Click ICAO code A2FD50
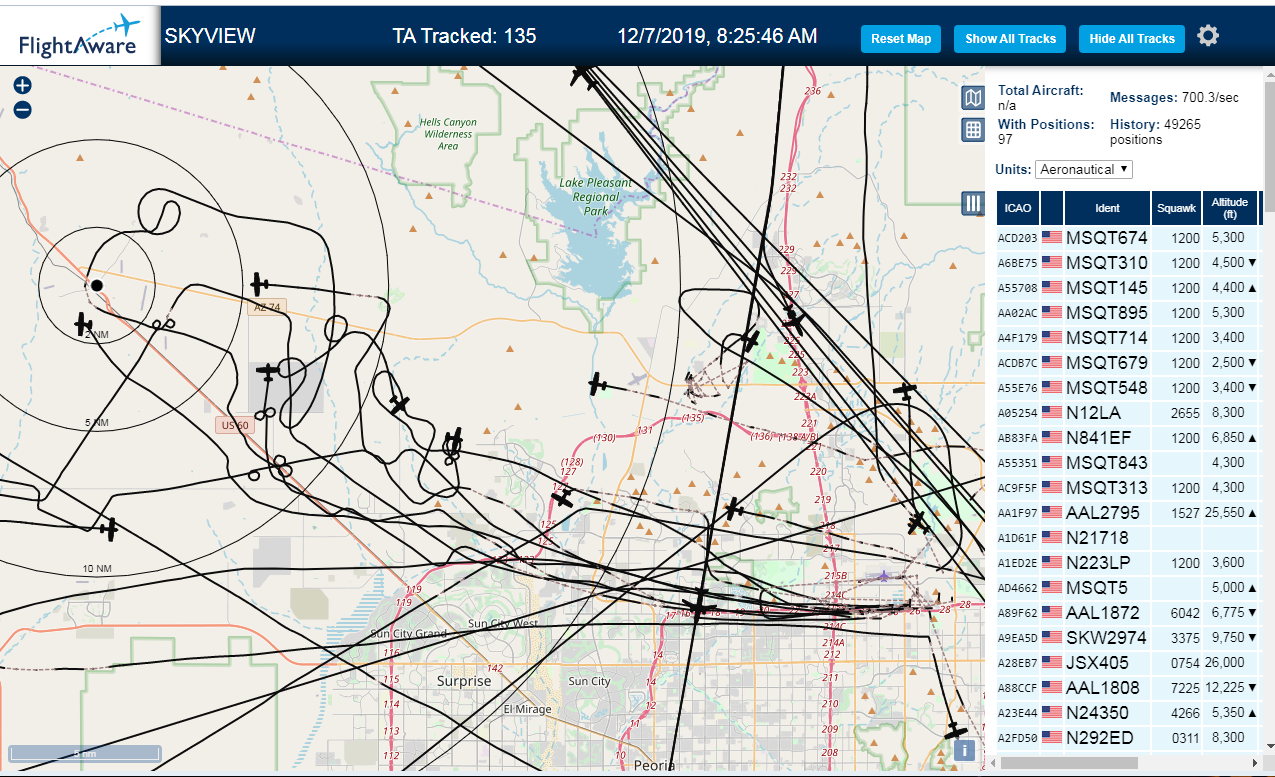The height and width of the screenshot is (777, 1275). [x=1018, y=738]
